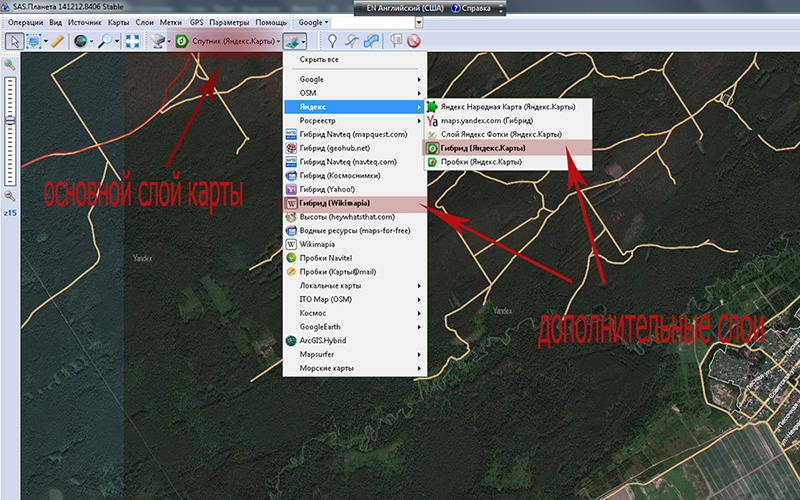Image resolution: width=800 pixels, height=500 pixels.
Task: Activate the rectangular selection tool
Action: coord(34,41)
